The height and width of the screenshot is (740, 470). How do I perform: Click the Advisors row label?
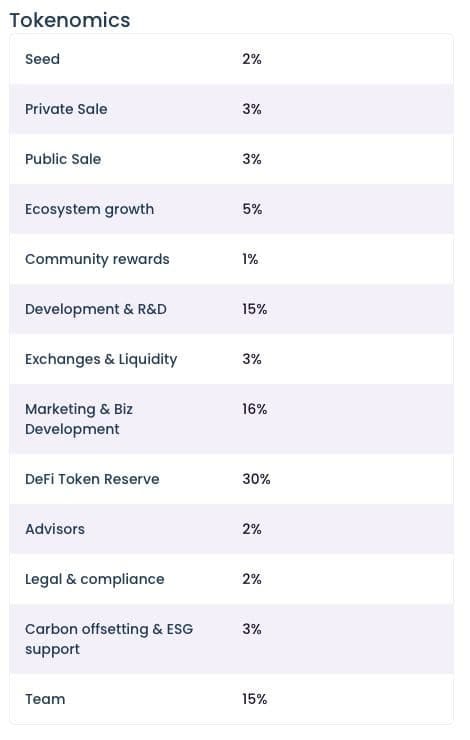[55, 529]
